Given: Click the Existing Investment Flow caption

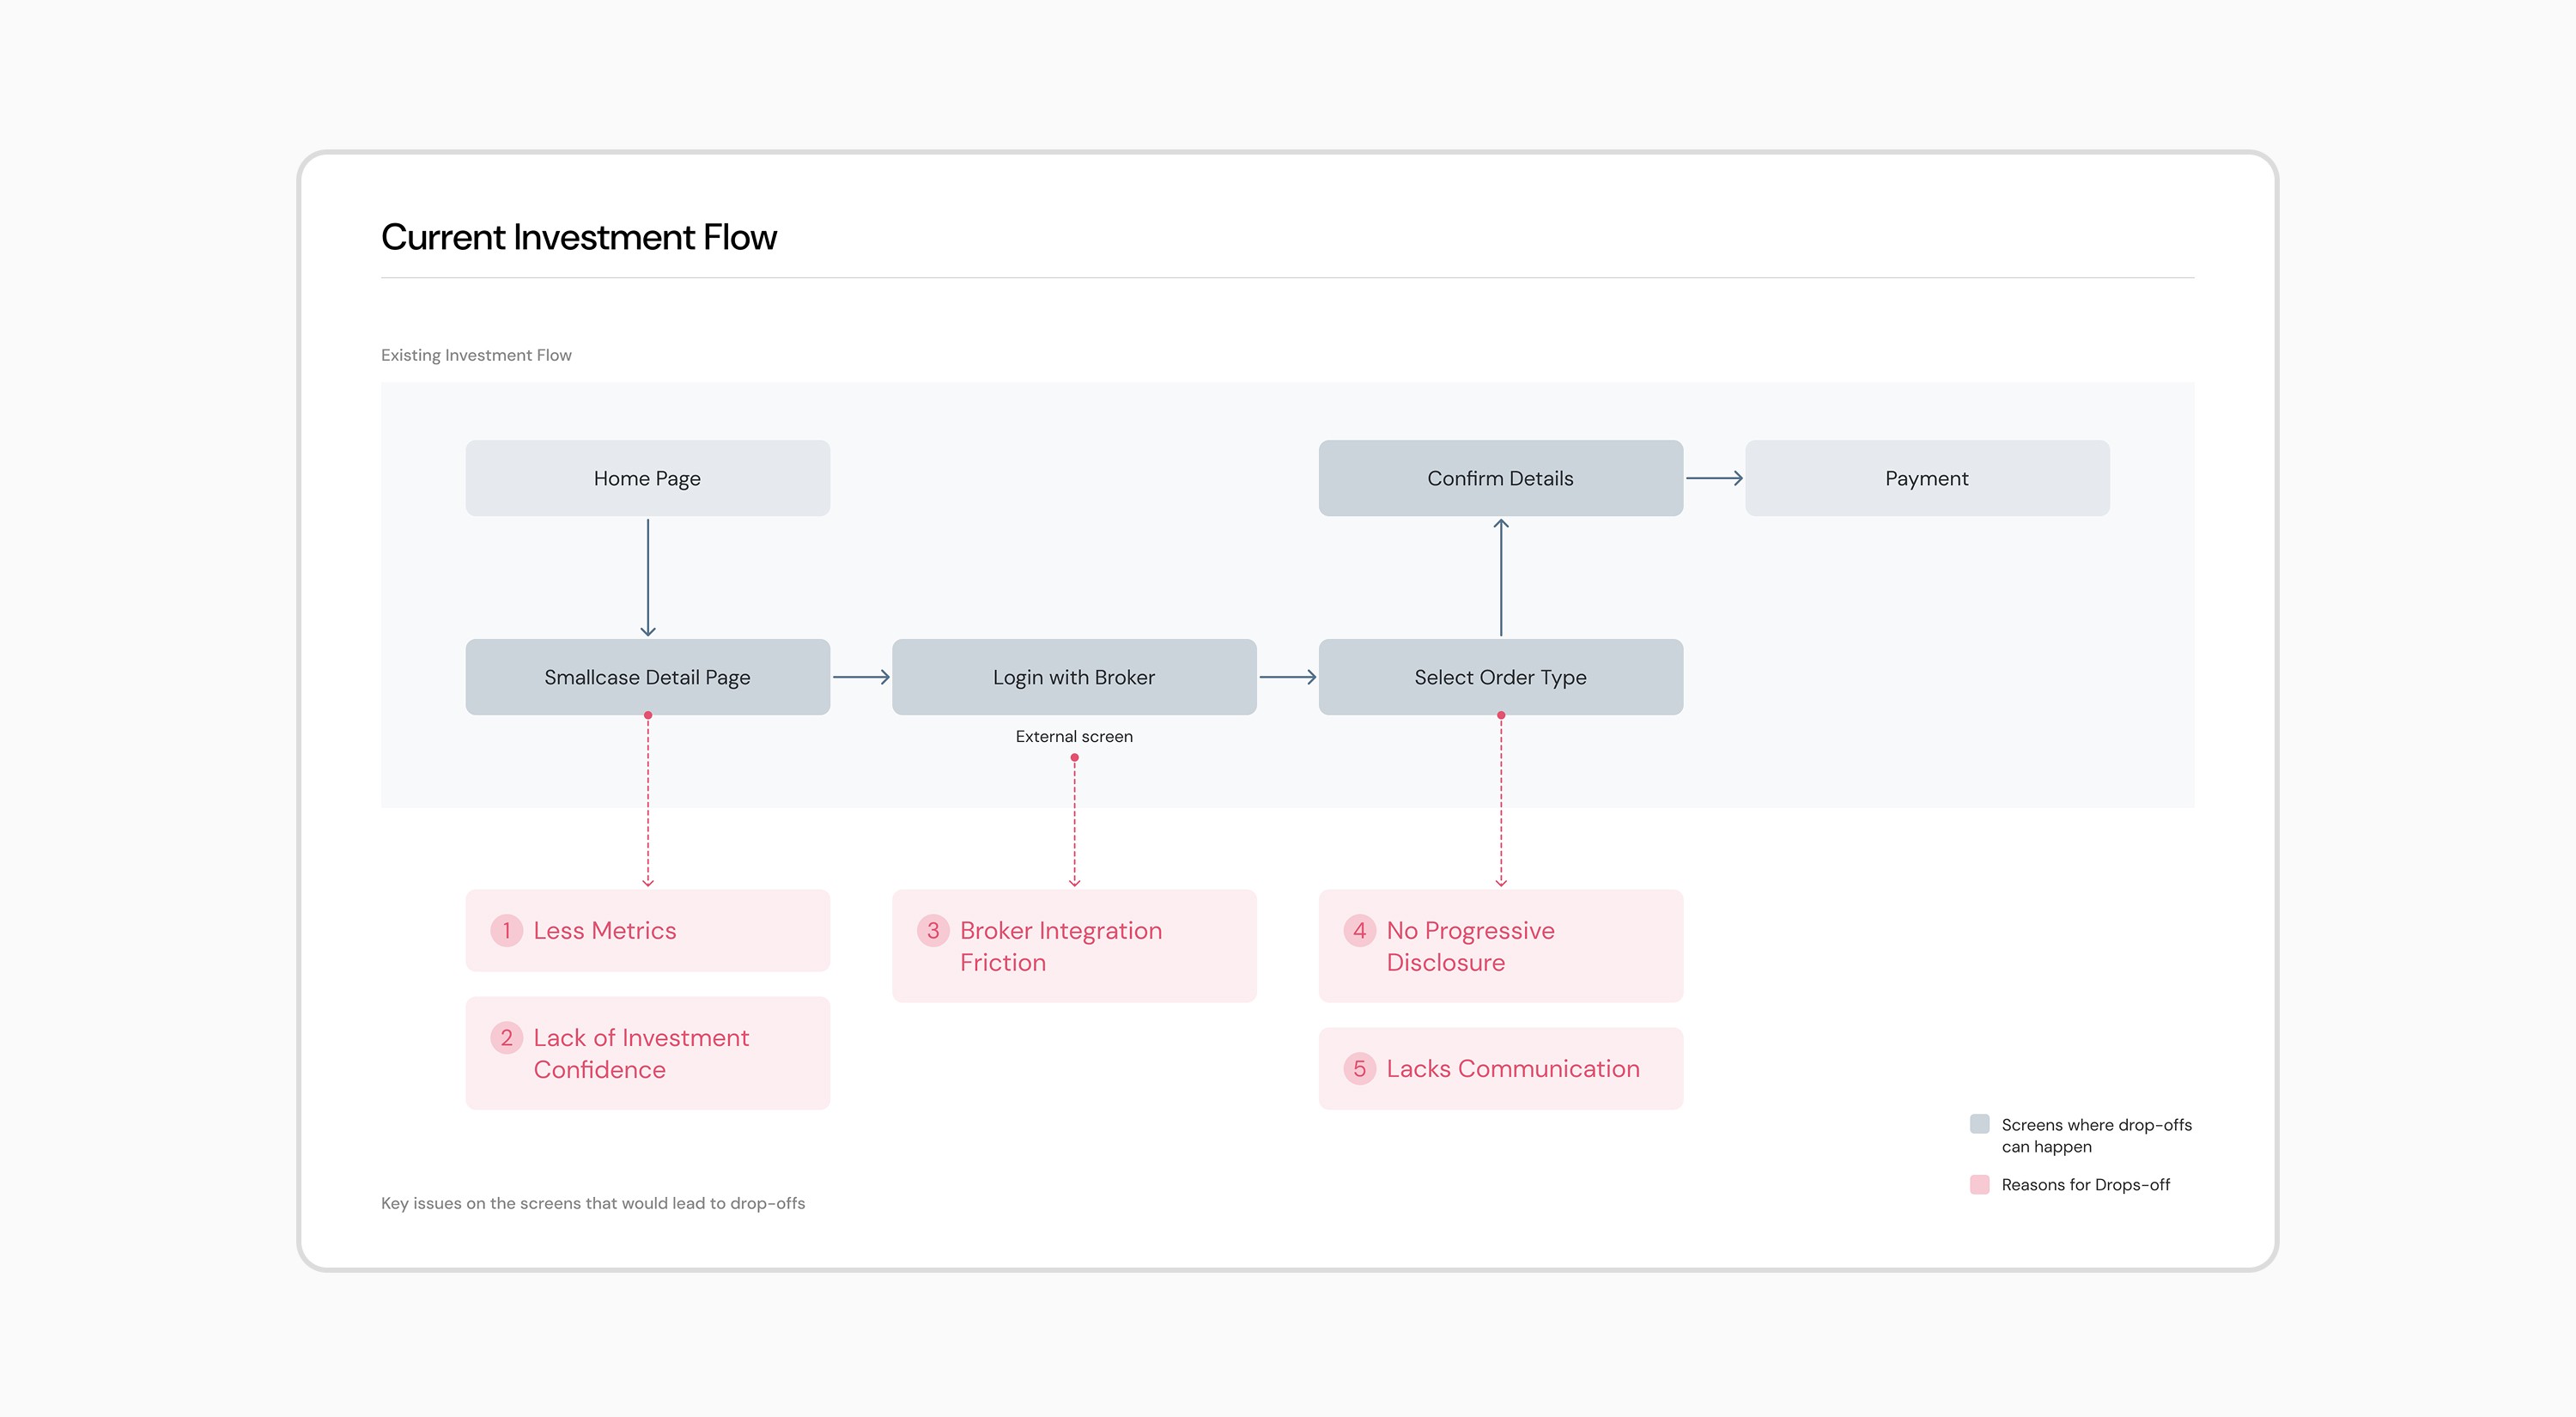Looking at the screenshot, I should [x=476, y=355].
